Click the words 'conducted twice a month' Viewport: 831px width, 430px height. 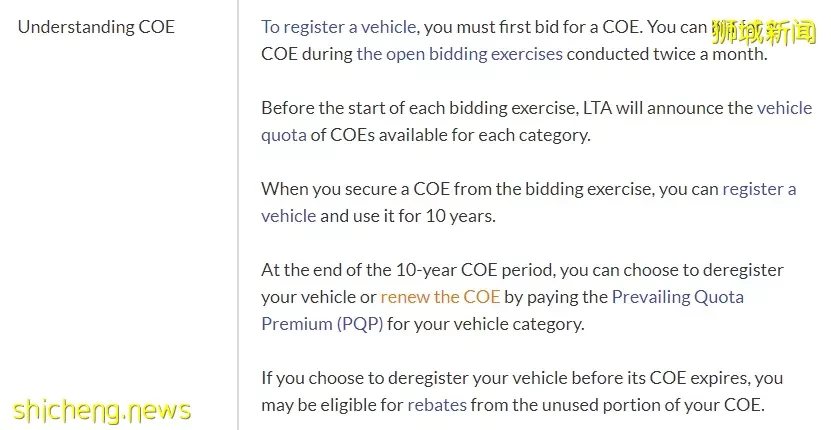pyautogui.click(x=667, y=54)
